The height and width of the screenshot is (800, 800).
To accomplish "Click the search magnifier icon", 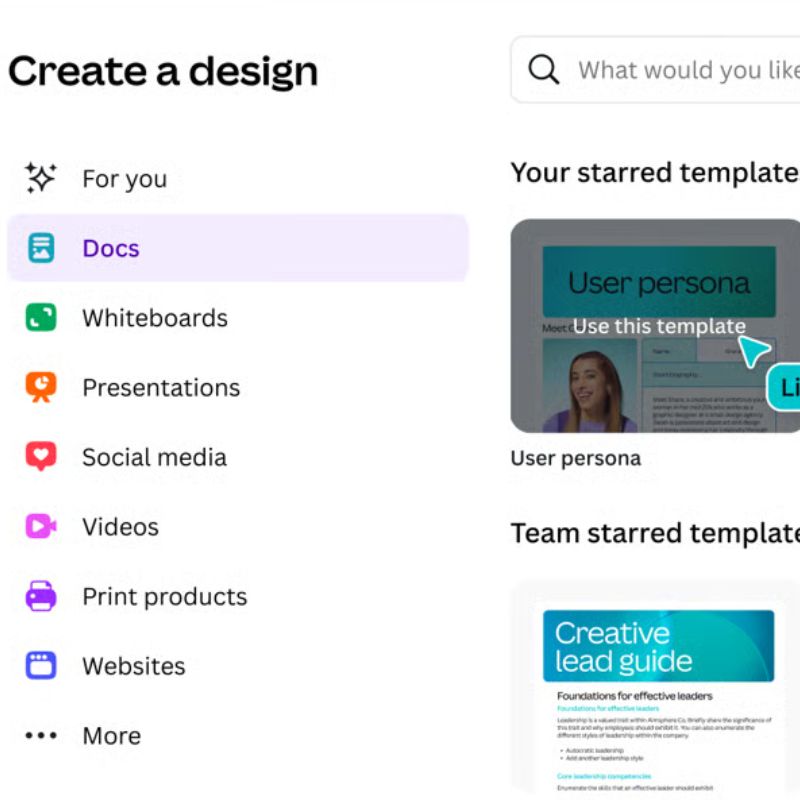I will [x=544, y=70].
